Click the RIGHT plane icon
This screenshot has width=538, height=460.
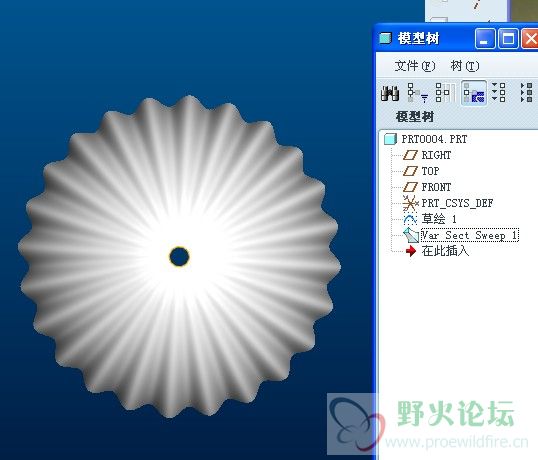[410, 155]
